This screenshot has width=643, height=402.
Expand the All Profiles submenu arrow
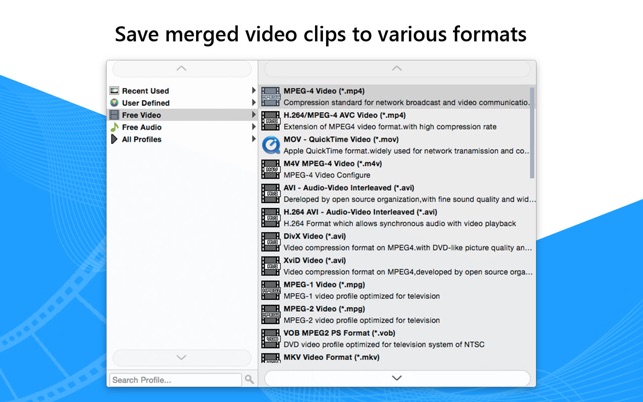point(254,139)
